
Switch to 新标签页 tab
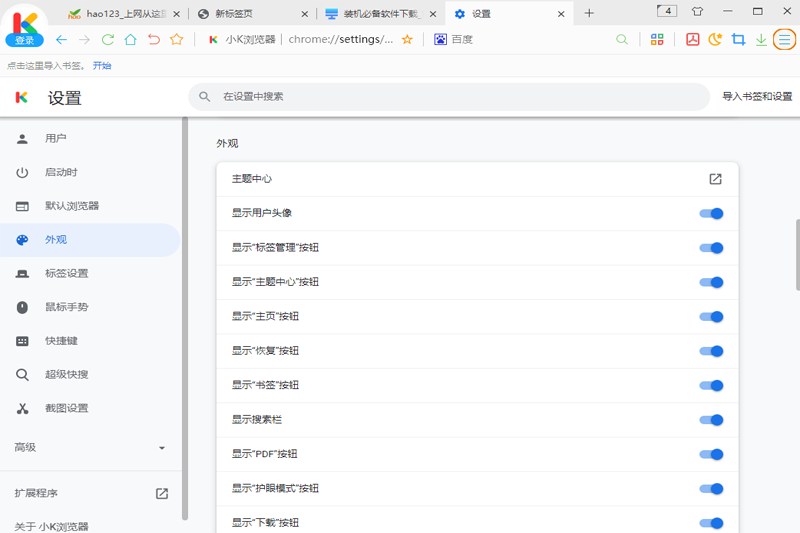click(x=247, y=14)
